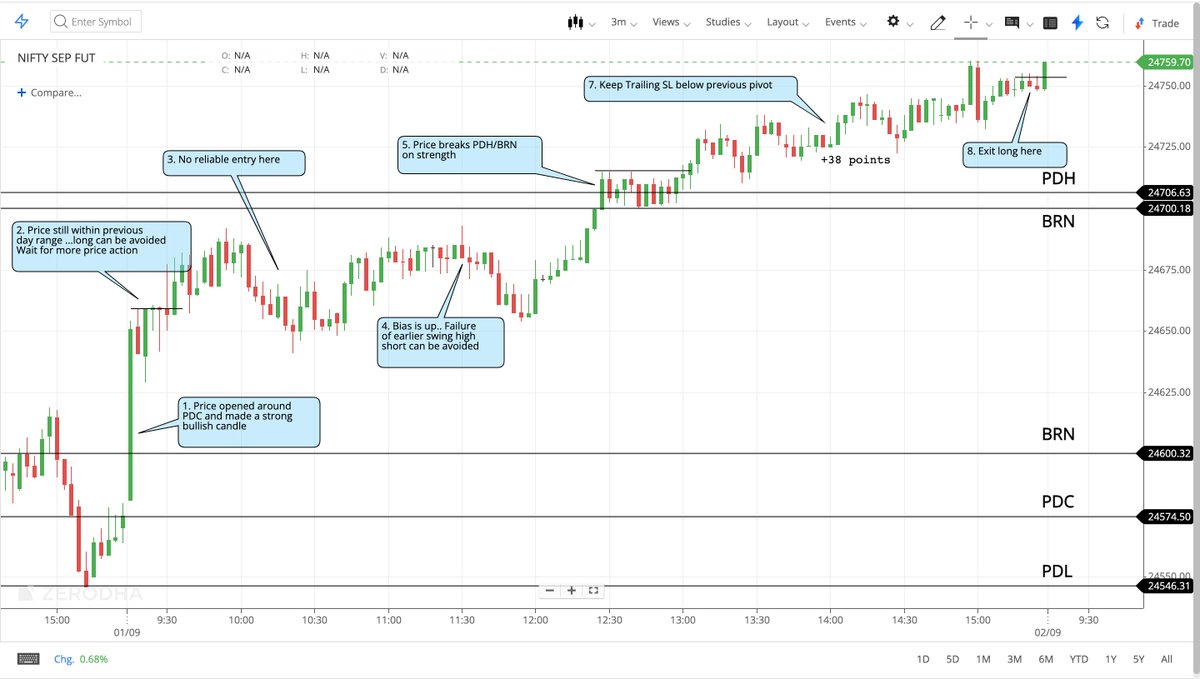Select the 5D range
Screen dimensions: 1200x679
(x=953, y=659)
